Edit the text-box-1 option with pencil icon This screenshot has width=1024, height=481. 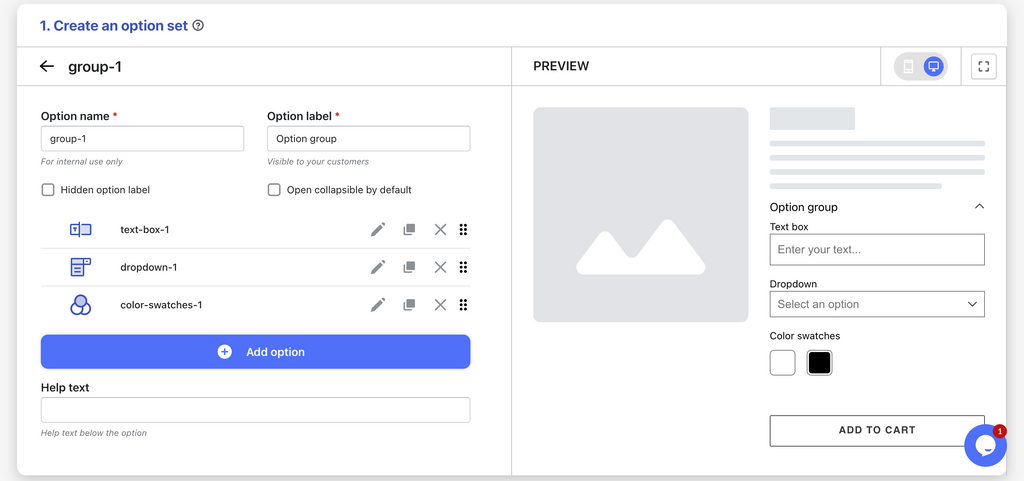tap(378, 230)
